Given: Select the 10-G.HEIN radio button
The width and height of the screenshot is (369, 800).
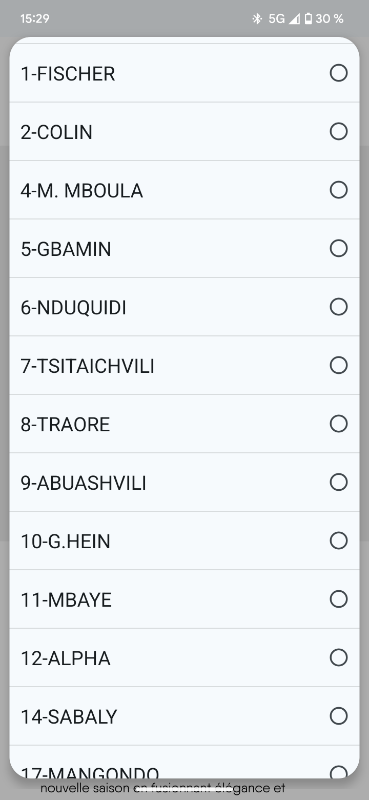Looking at the screenshot, I should [338, 540].
